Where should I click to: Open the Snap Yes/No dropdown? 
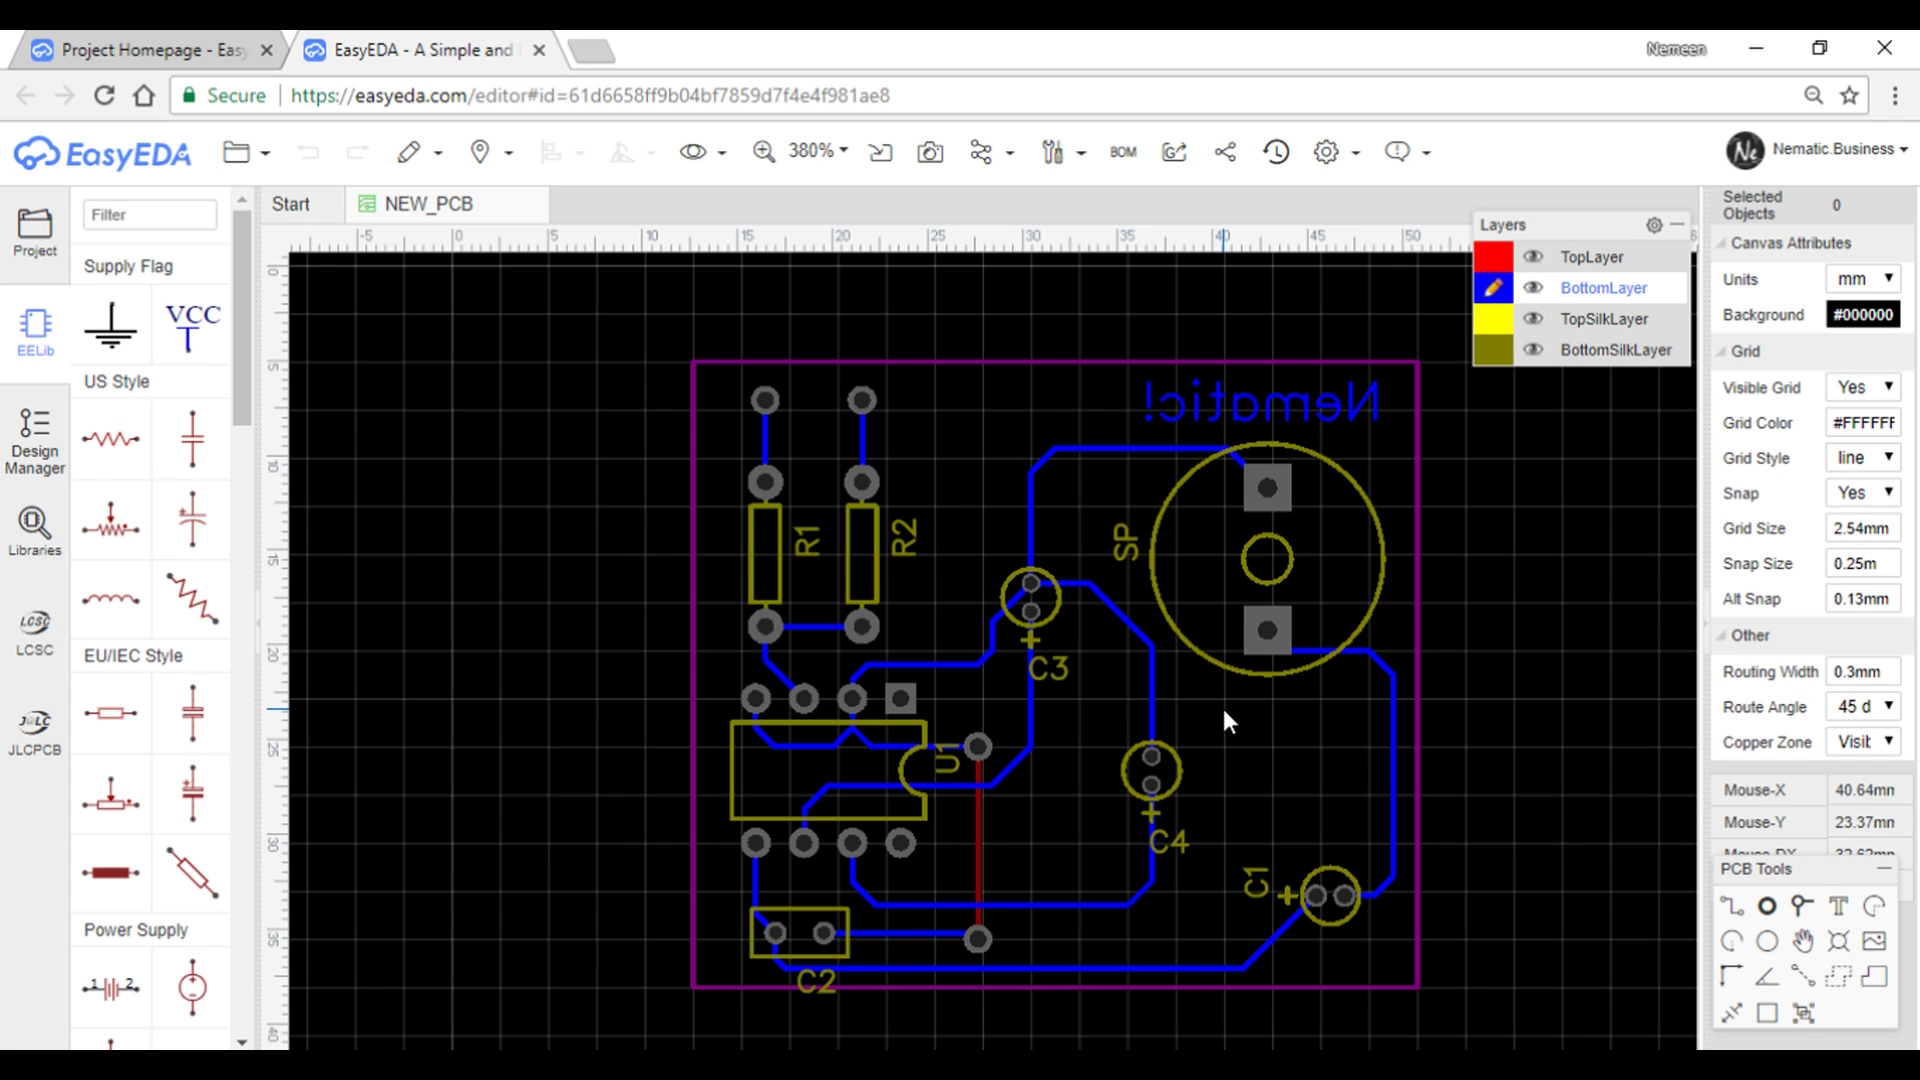[x=1863, y=493]
